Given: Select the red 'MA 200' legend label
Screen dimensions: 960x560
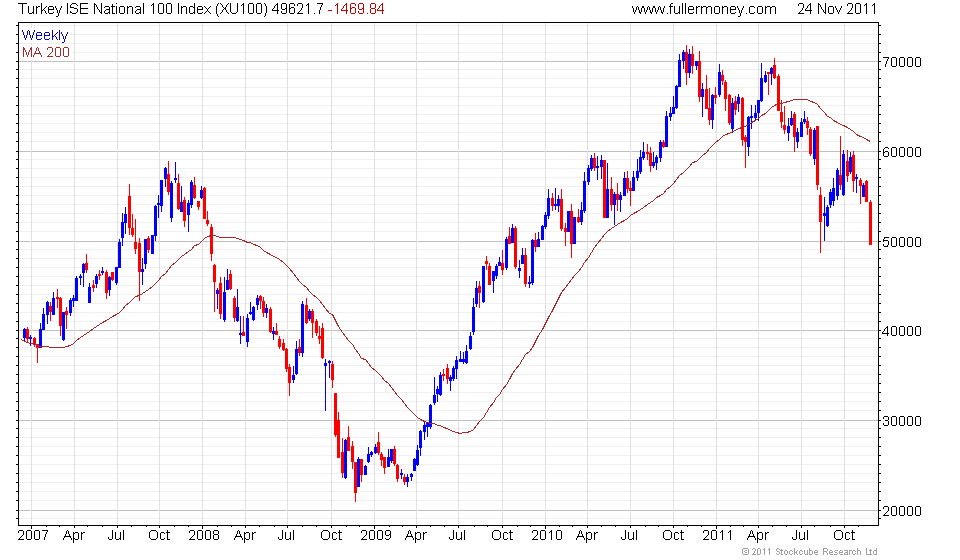Looking at the screenshot, I should (x=46, y=53).
